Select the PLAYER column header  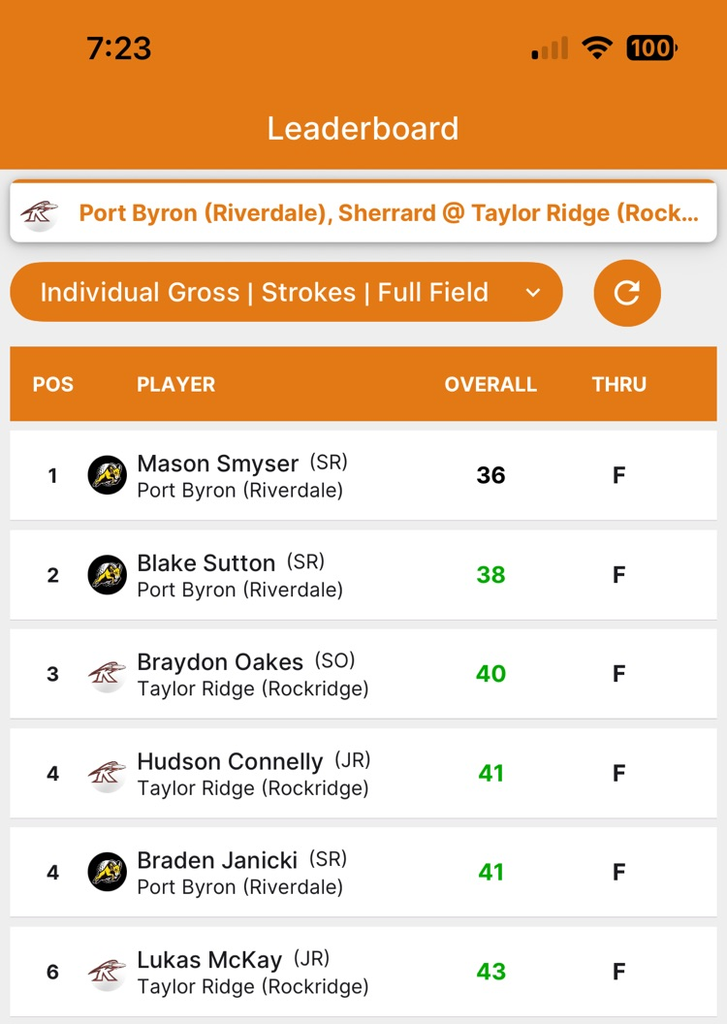pyautogui.click(x=176, y=384)
